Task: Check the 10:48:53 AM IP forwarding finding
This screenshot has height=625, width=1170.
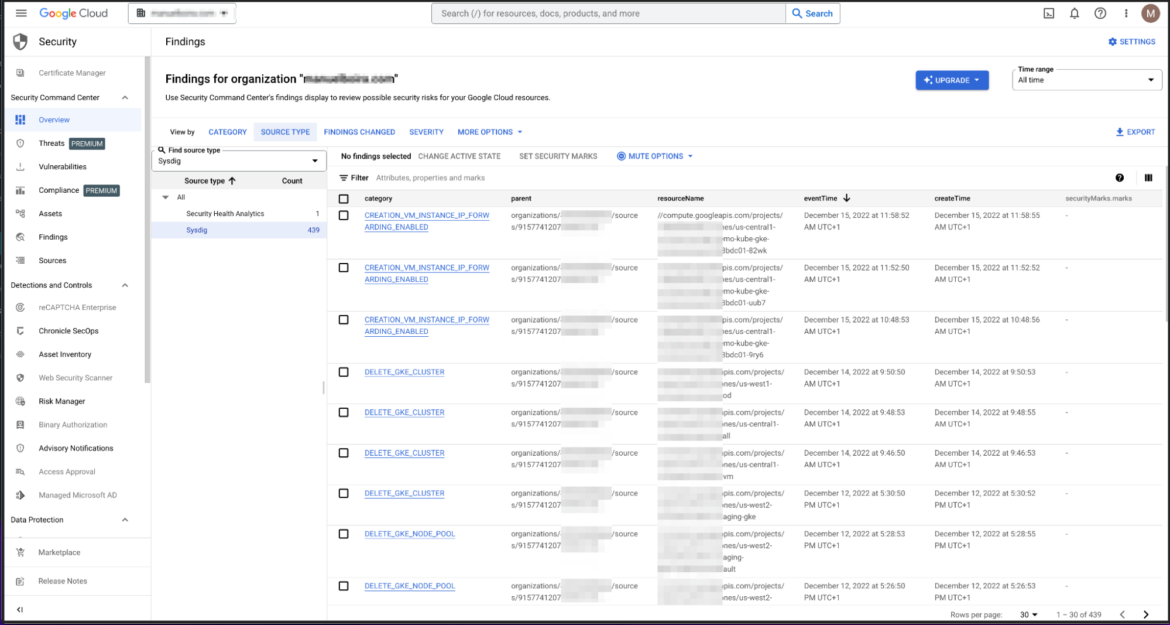Action: pos(343,319)
